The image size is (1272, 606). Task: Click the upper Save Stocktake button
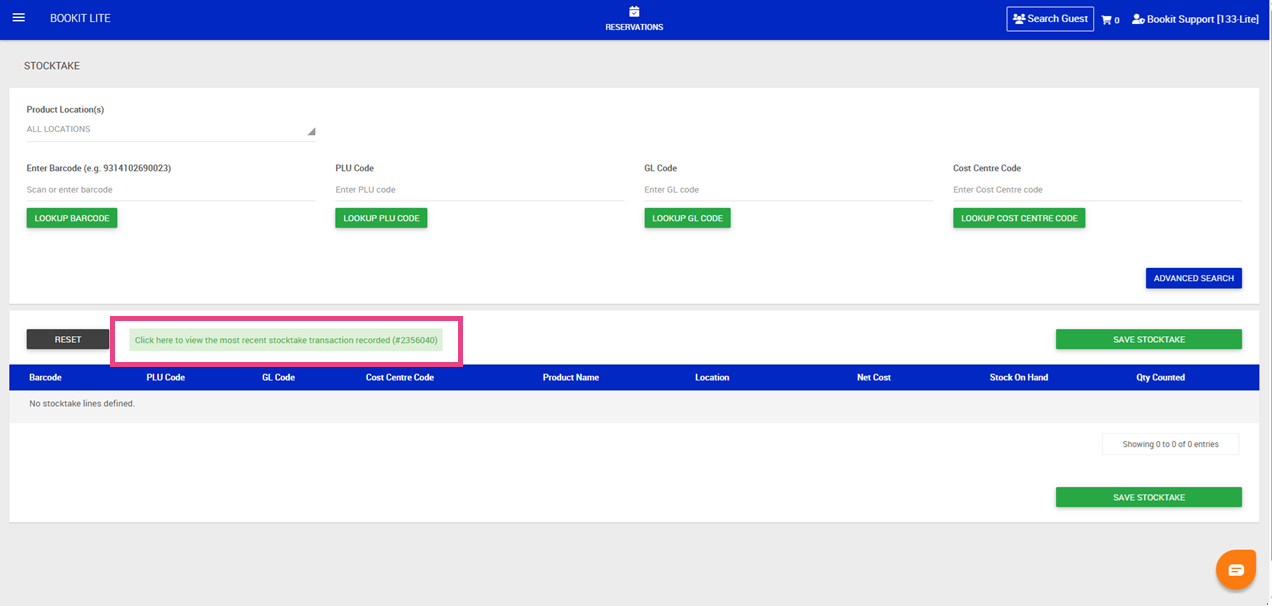1149,339
